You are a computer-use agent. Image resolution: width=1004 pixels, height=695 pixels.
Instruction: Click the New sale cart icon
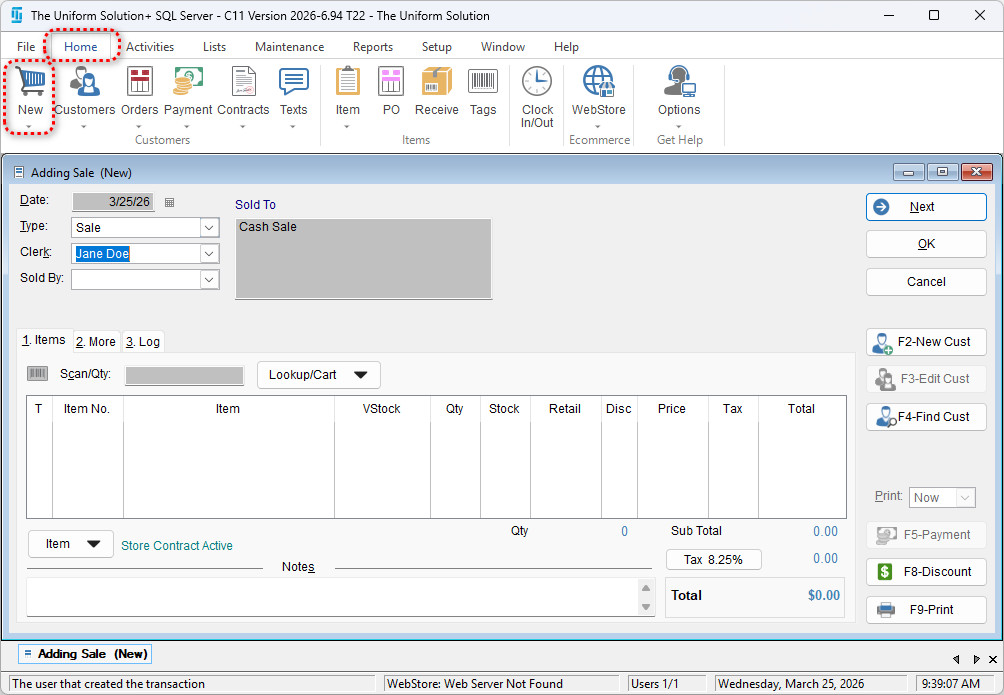coord(30,83)
